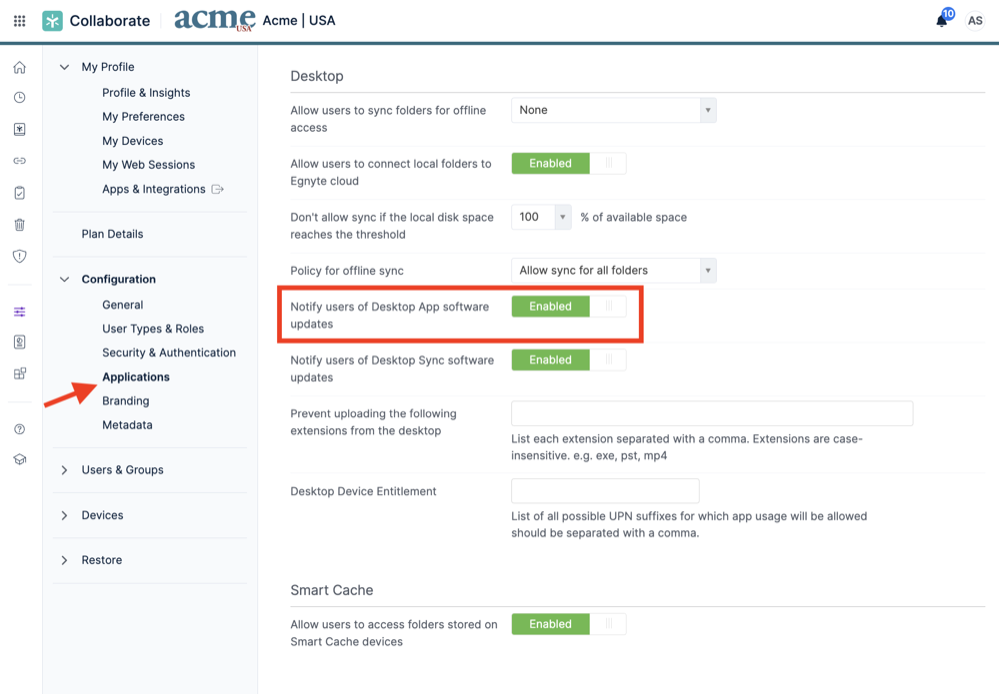
Task: Click the prevented upload extensions field
Action: pos(712,414)
